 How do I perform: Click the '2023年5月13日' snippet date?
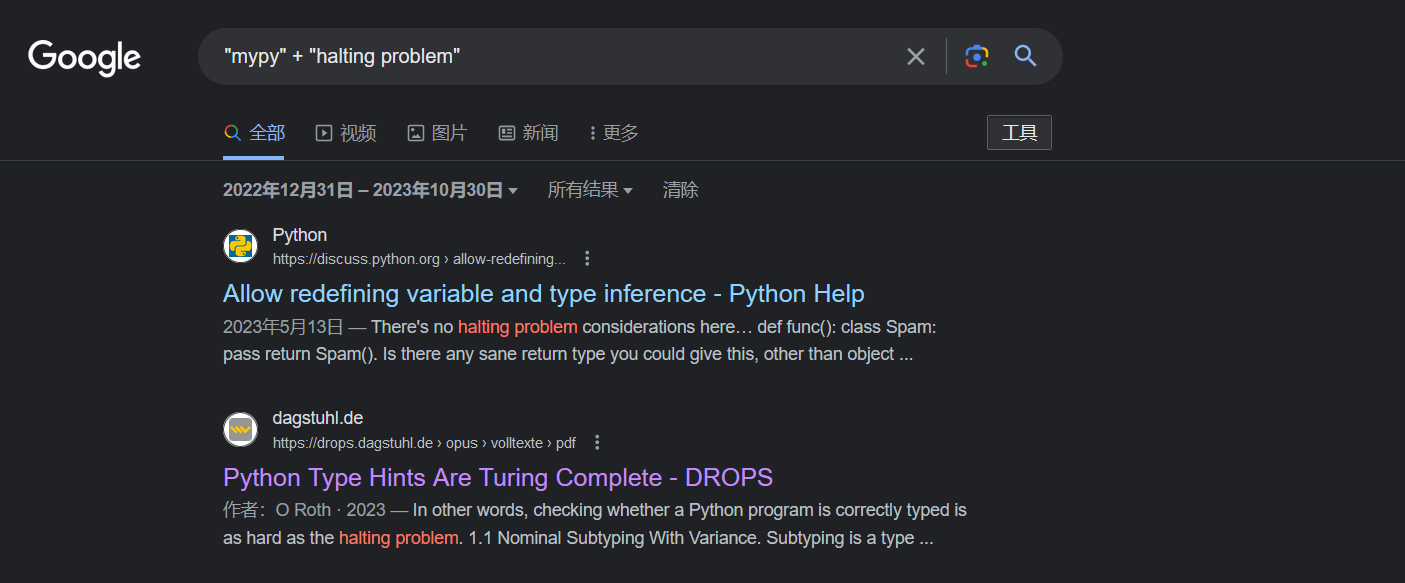click(x=283, y=327)
